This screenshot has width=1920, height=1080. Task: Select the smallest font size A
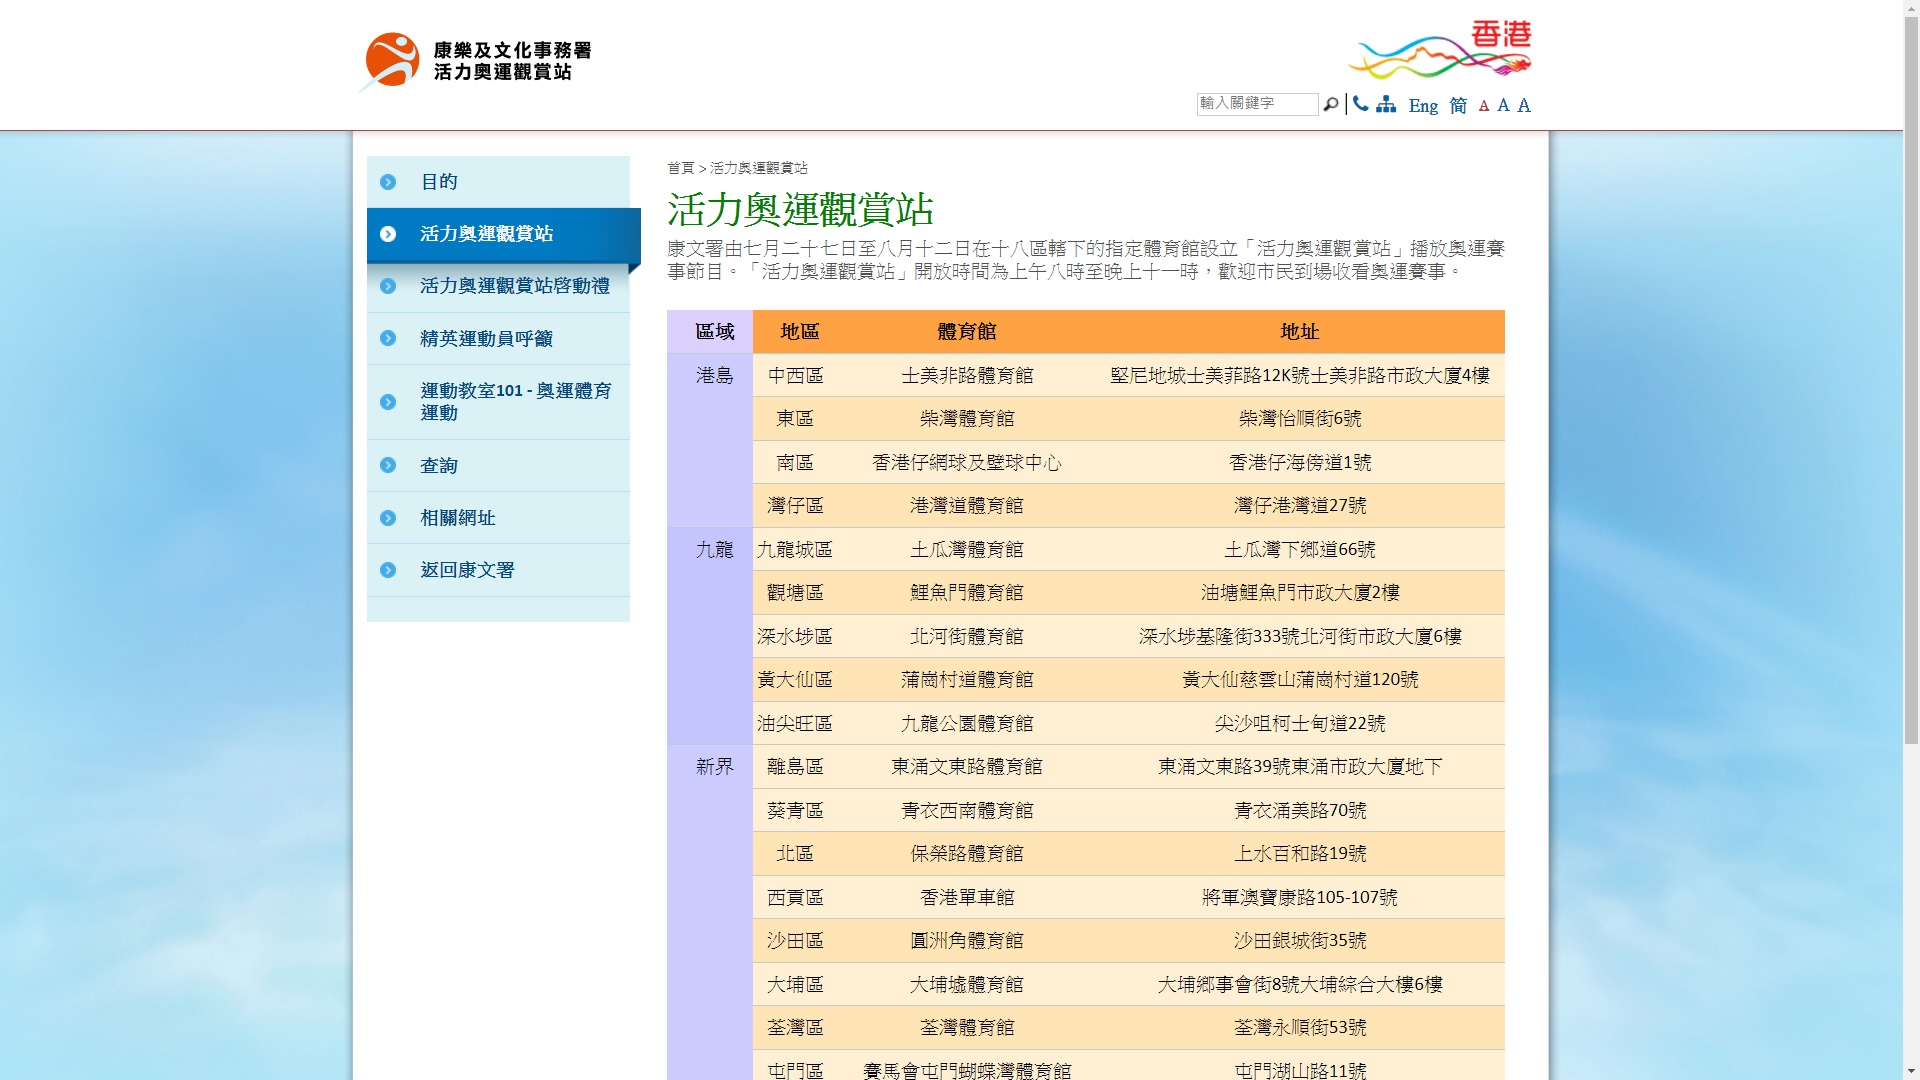pyautogui.click(x=1484, y=106)
